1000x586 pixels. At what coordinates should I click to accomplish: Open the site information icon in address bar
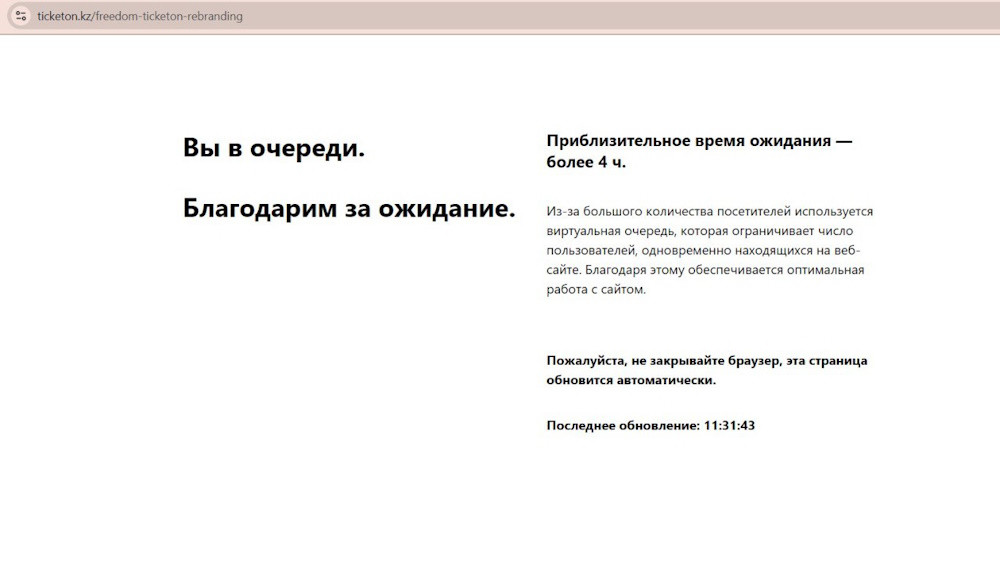click(20, 16)
